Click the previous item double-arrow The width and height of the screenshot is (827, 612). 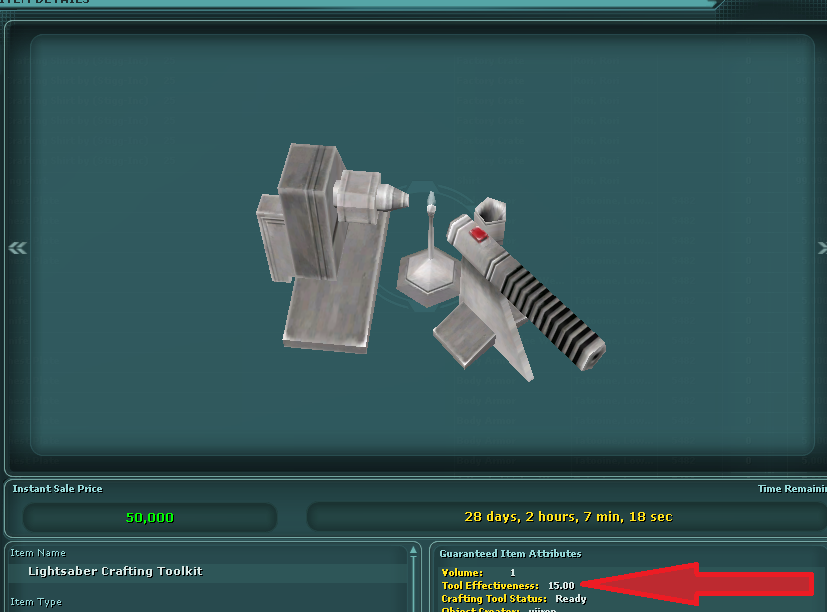[x=17, y=248]
